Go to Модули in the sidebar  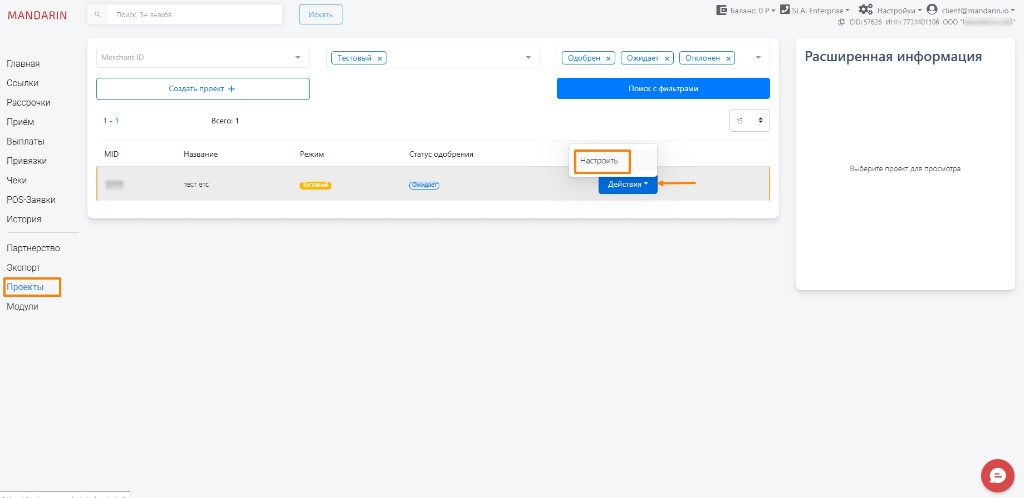click(x=22, y=307)
